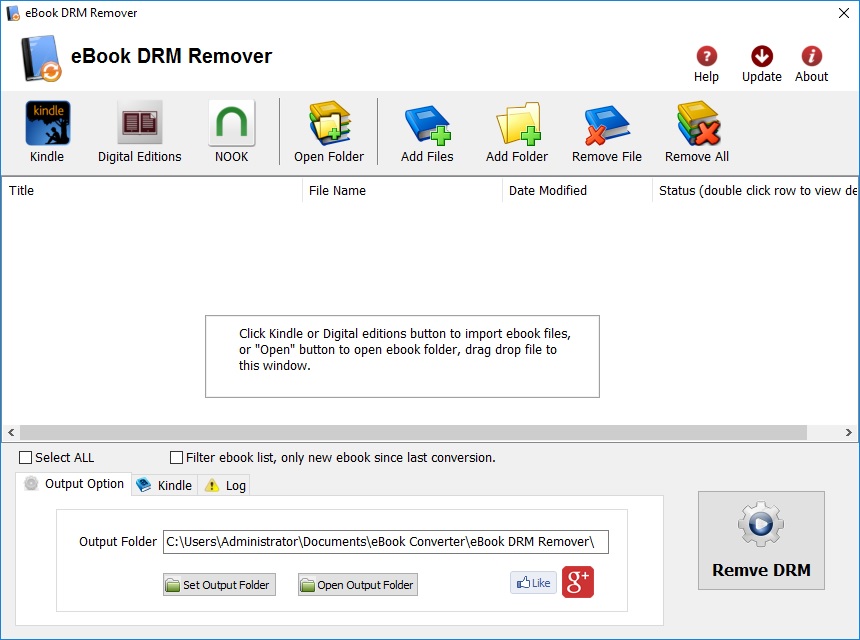Import from Digital Editions
860x640 pixels.
tap(139, 131)
